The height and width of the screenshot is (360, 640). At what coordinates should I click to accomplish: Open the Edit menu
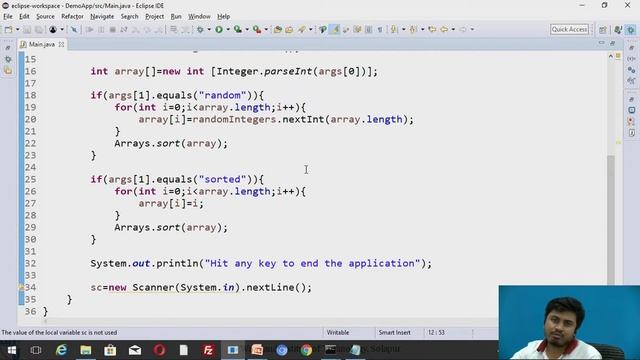coord(24,16)
